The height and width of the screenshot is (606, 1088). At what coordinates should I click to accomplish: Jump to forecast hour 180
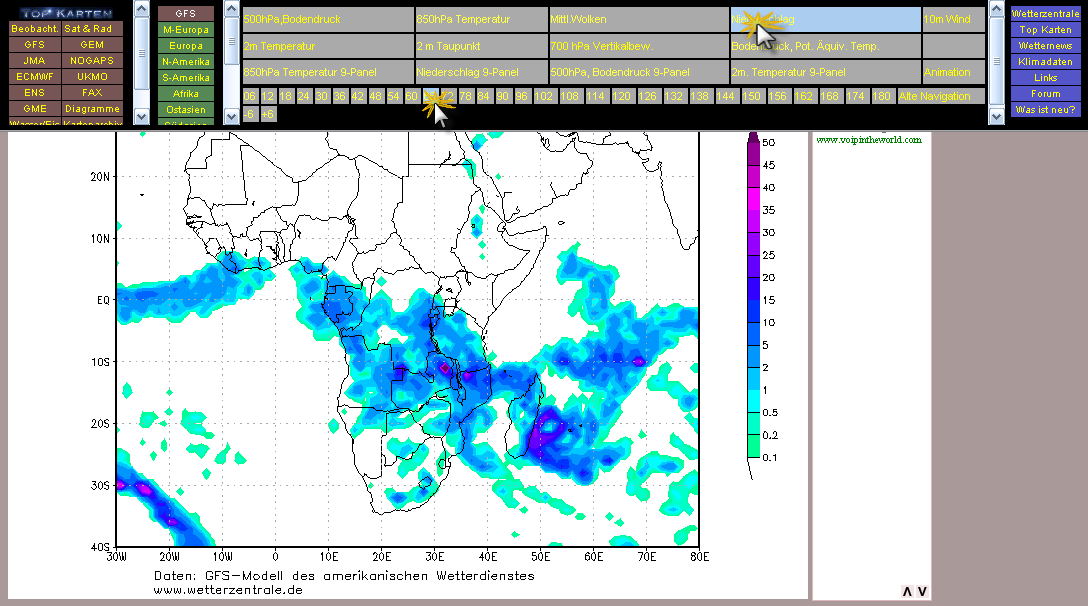click(x=881, y=96)
